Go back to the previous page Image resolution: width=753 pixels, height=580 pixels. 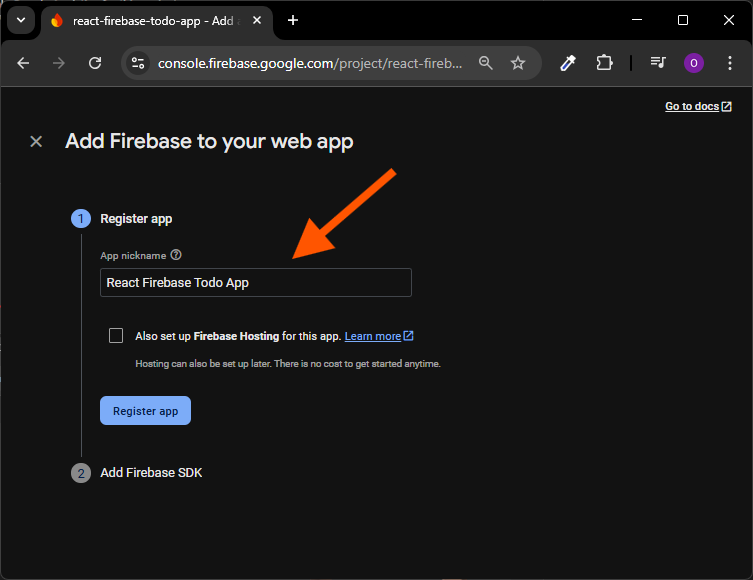(23, 63)
